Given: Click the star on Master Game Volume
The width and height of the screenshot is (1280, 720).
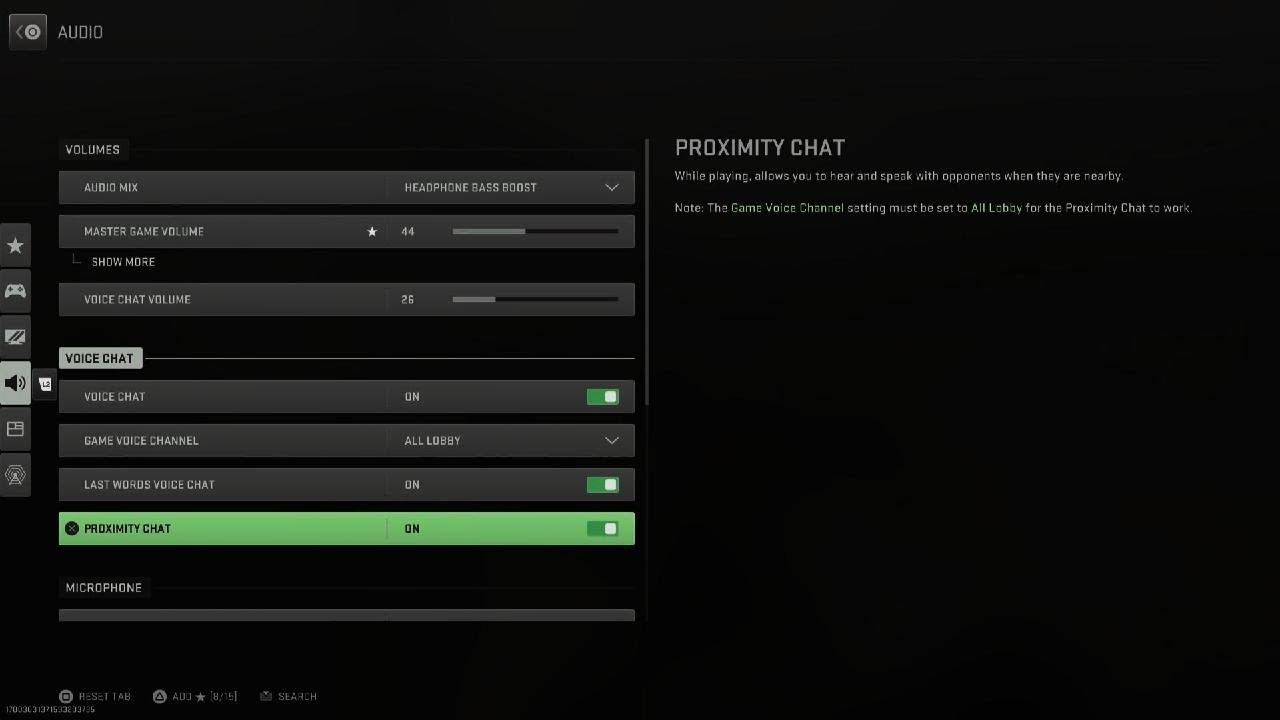Looking at the screenshot, I should (x=372, y=232).
